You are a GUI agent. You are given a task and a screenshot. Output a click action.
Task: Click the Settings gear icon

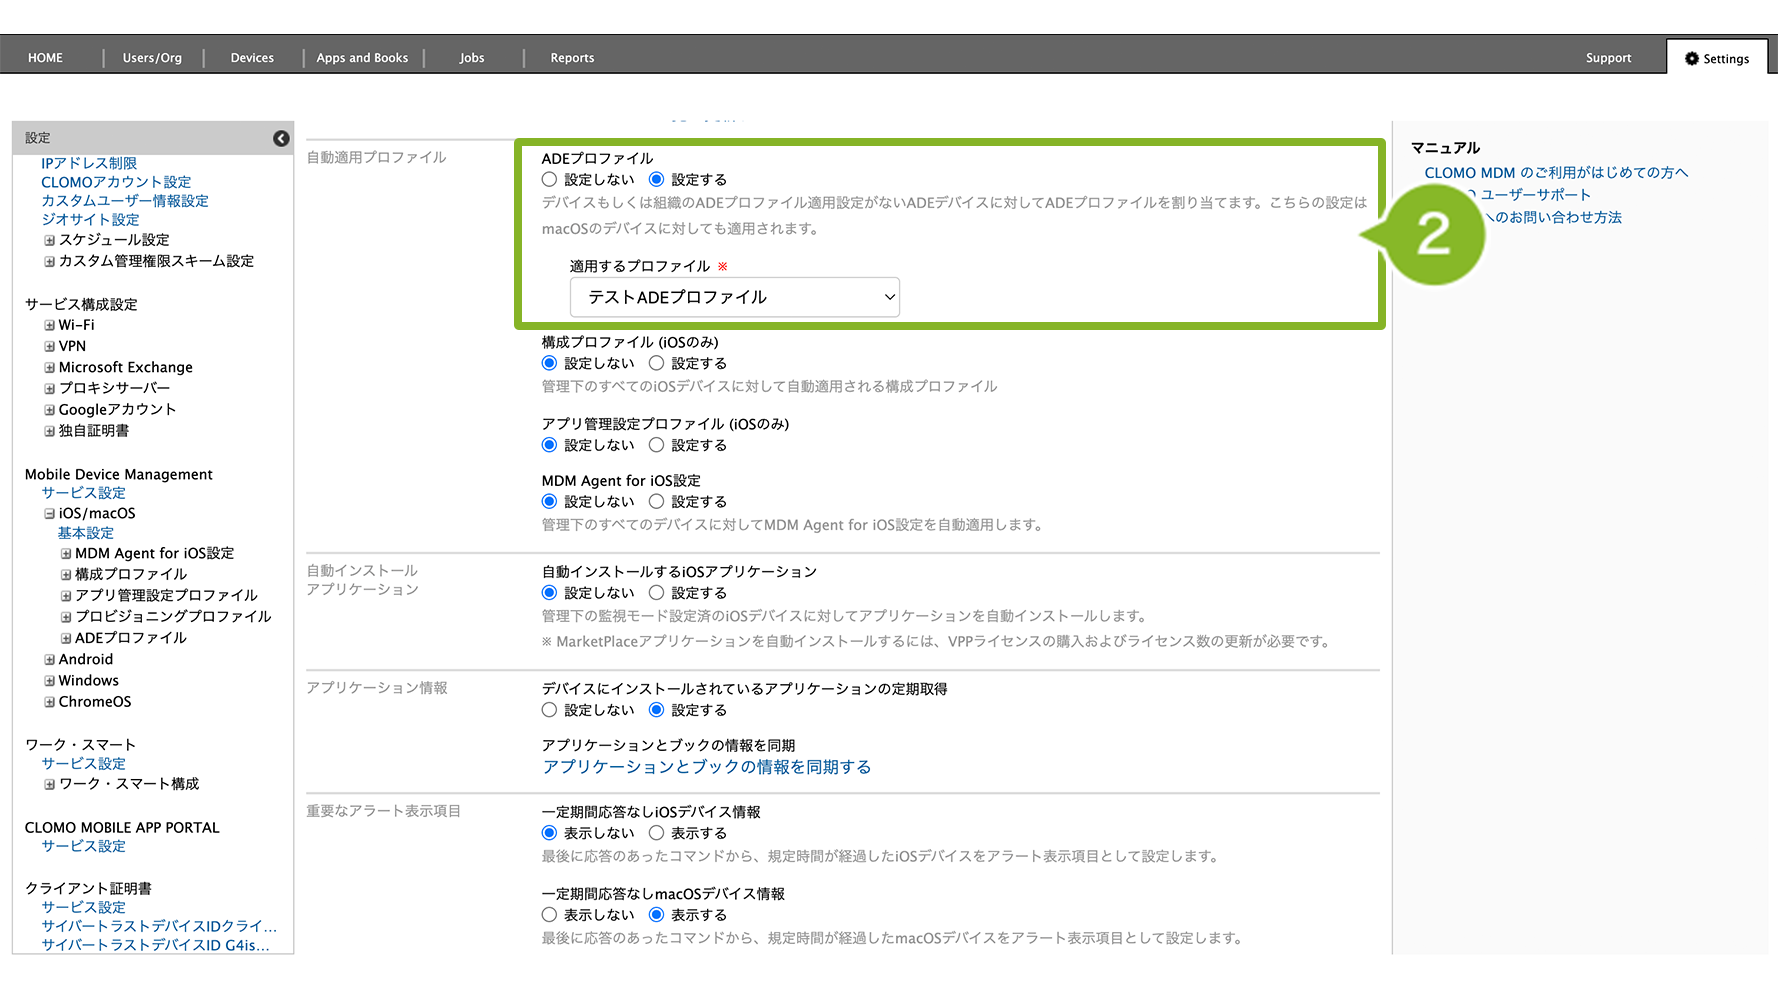[1691, 59]
